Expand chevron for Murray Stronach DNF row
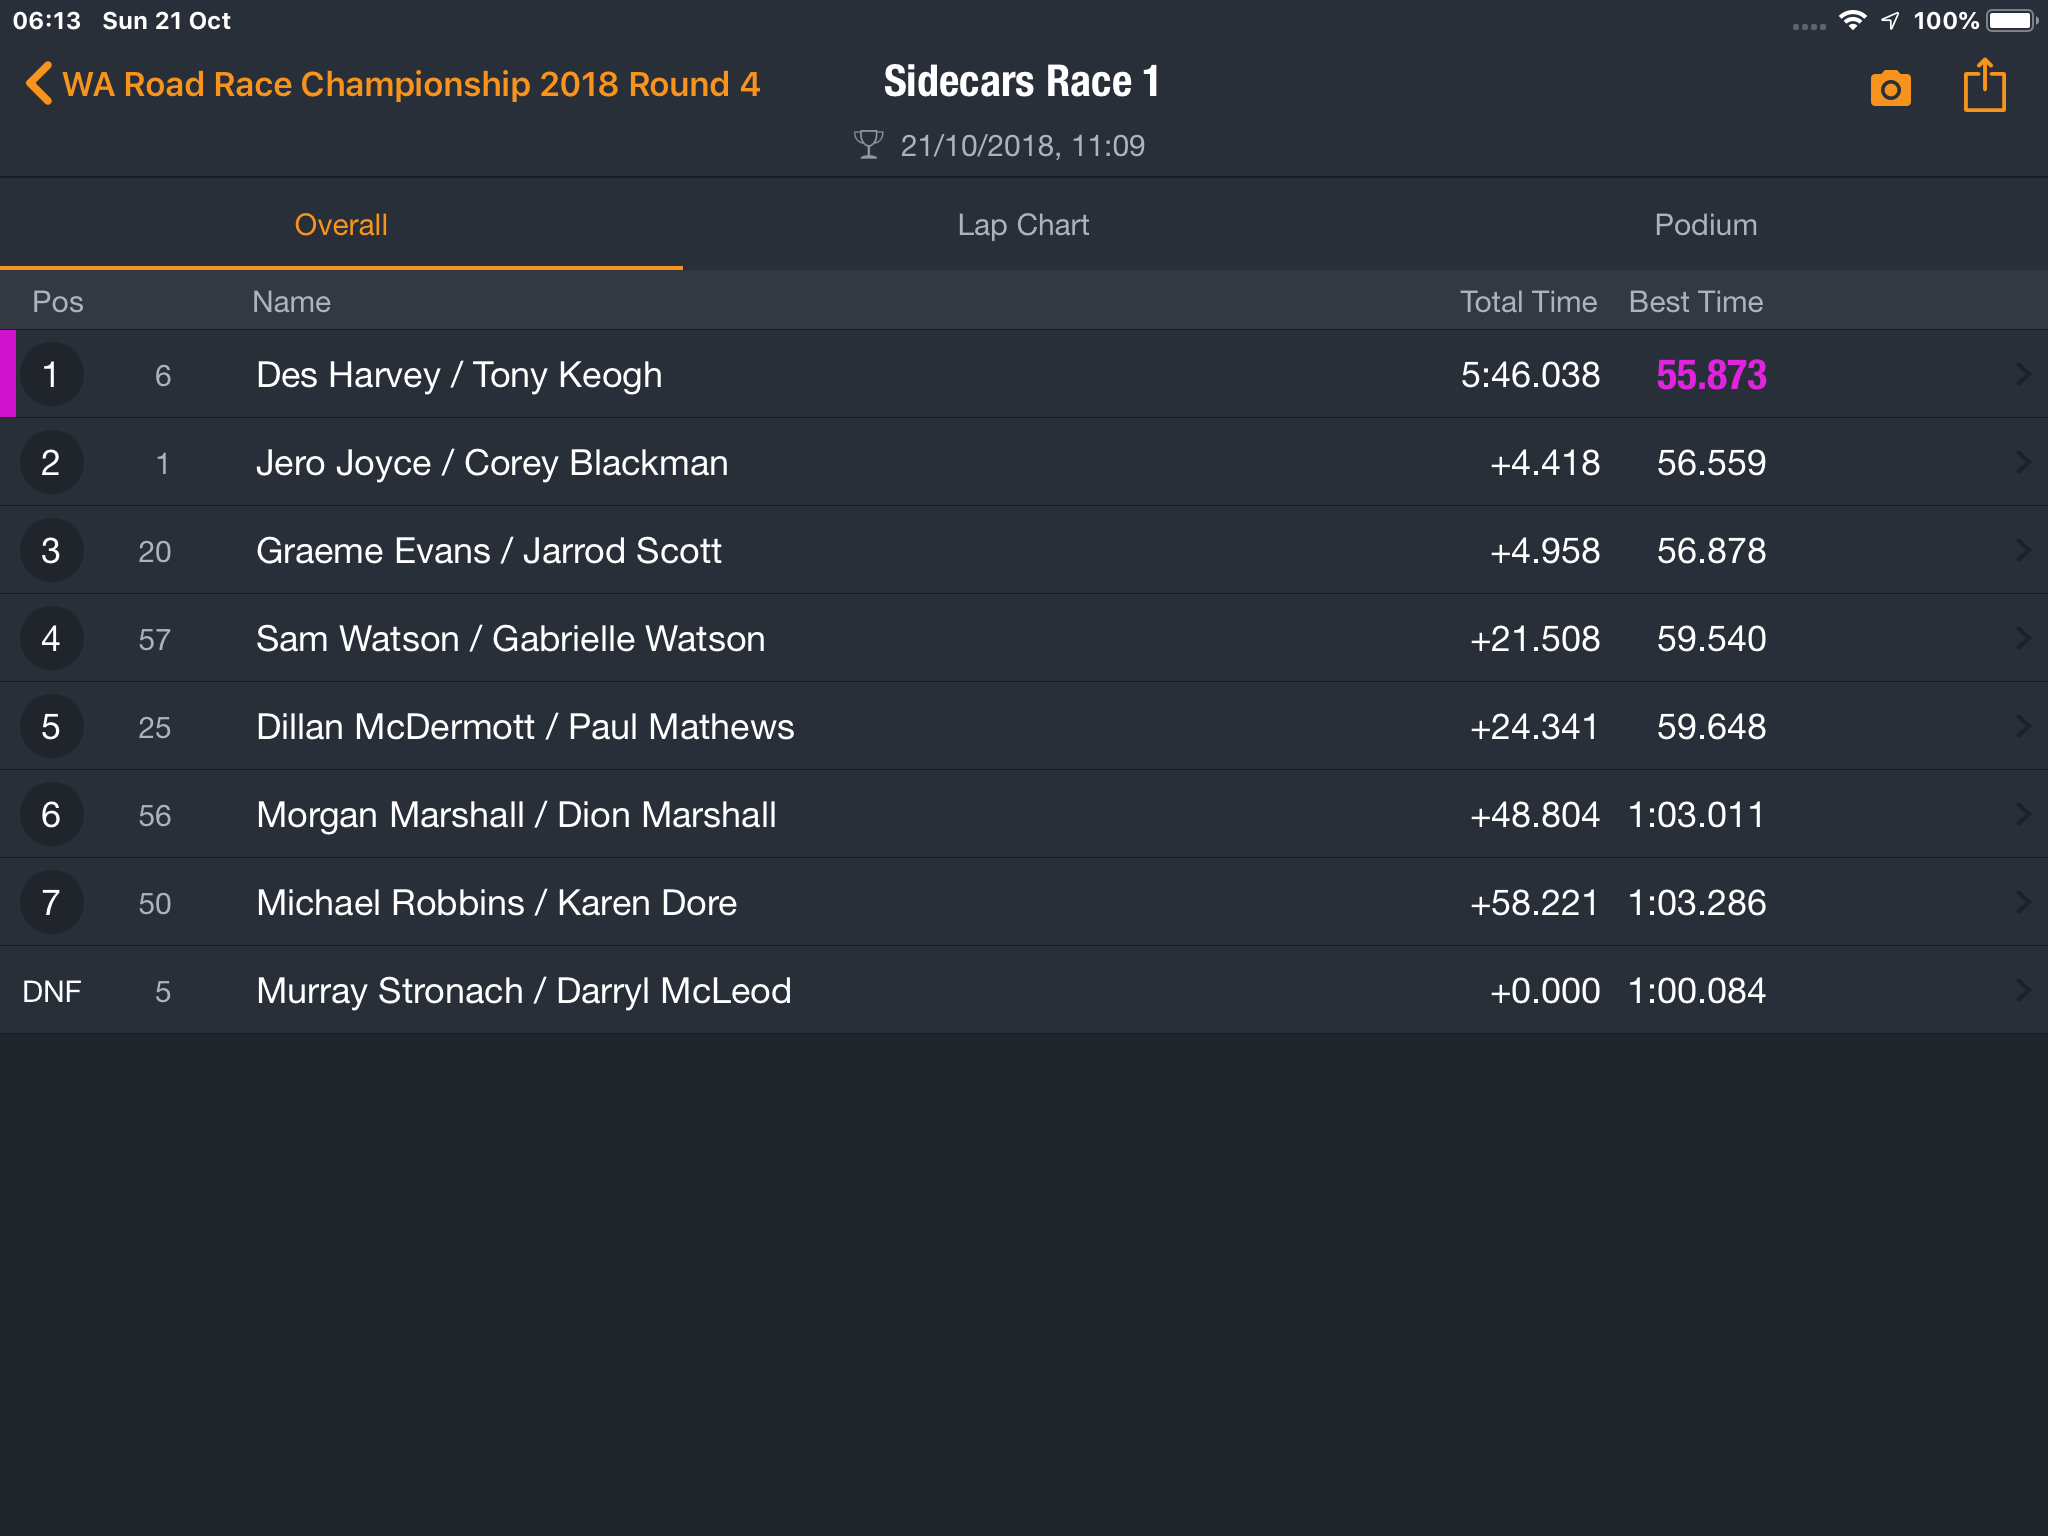Screen dimensions: 2048x1536 [x=2022, y=990]
